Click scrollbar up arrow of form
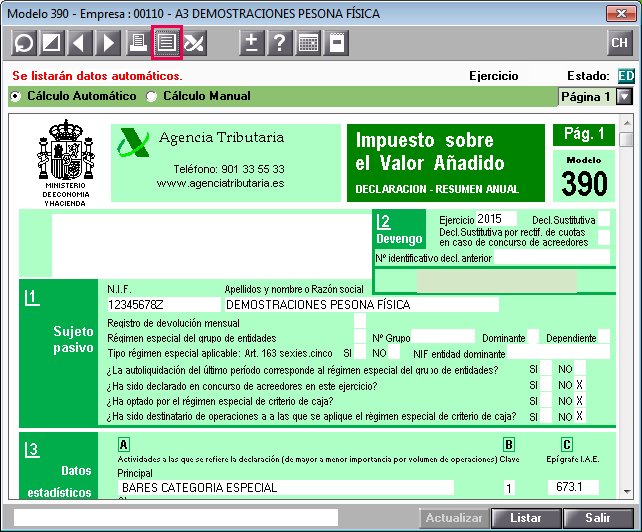 [x=627, y=123]
